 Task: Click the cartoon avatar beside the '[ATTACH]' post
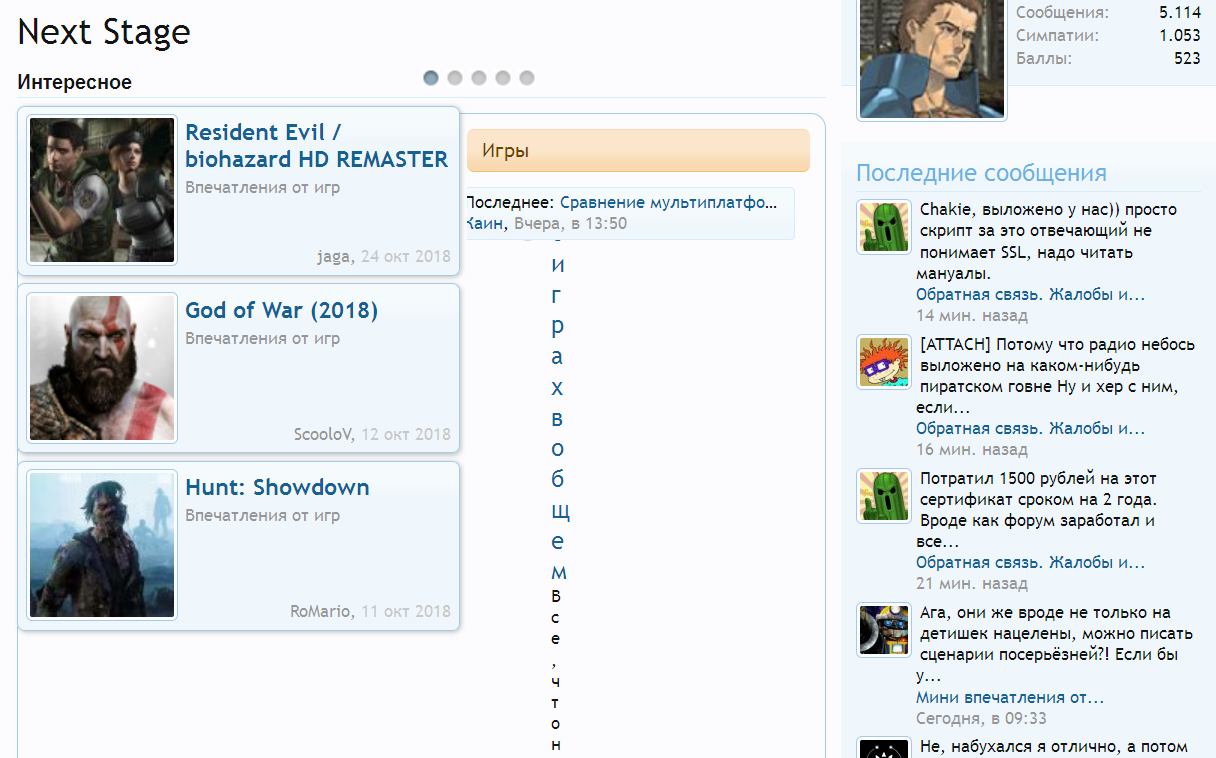coord(884,361)
